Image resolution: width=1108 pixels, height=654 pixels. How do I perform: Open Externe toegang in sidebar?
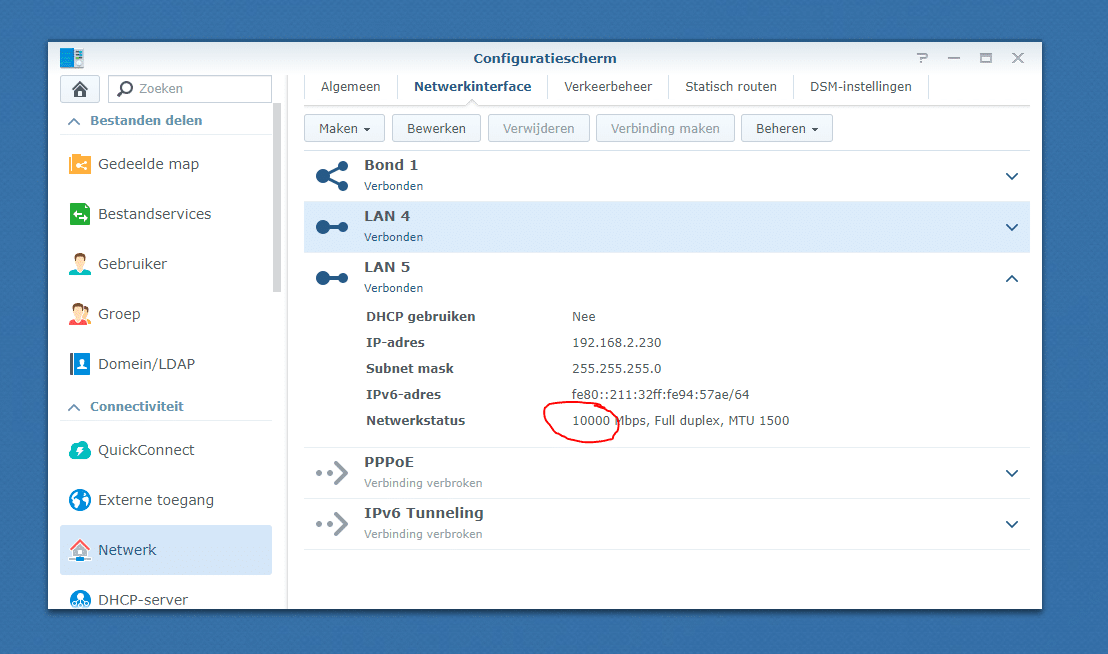166,500
